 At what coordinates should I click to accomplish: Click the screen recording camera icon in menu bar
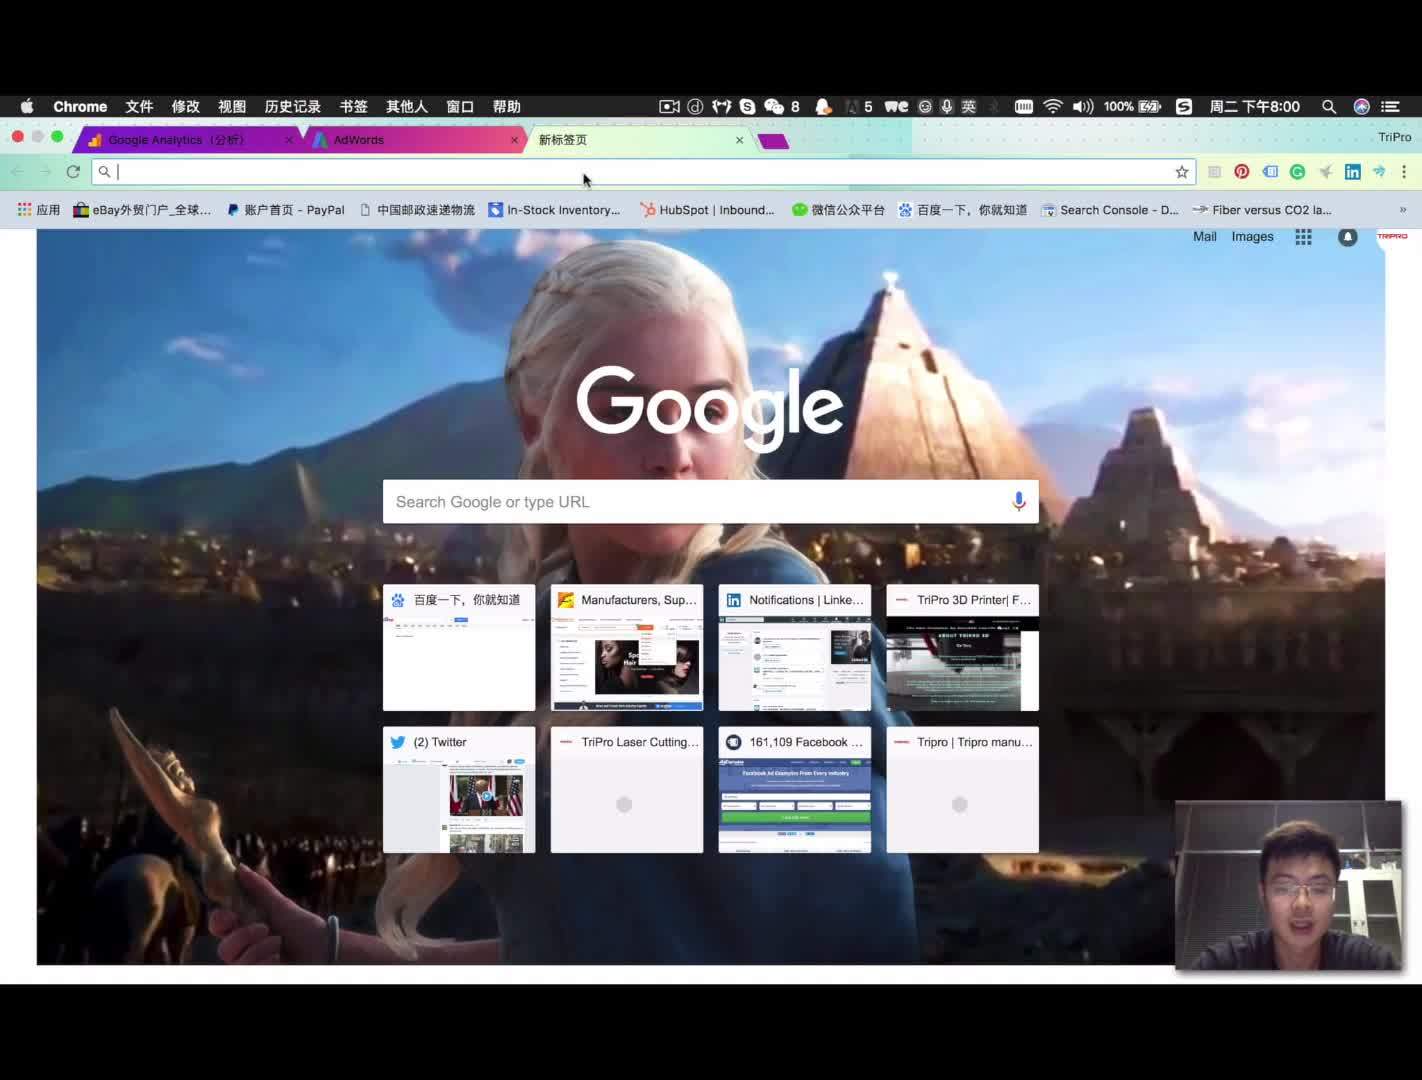point(669,107)
